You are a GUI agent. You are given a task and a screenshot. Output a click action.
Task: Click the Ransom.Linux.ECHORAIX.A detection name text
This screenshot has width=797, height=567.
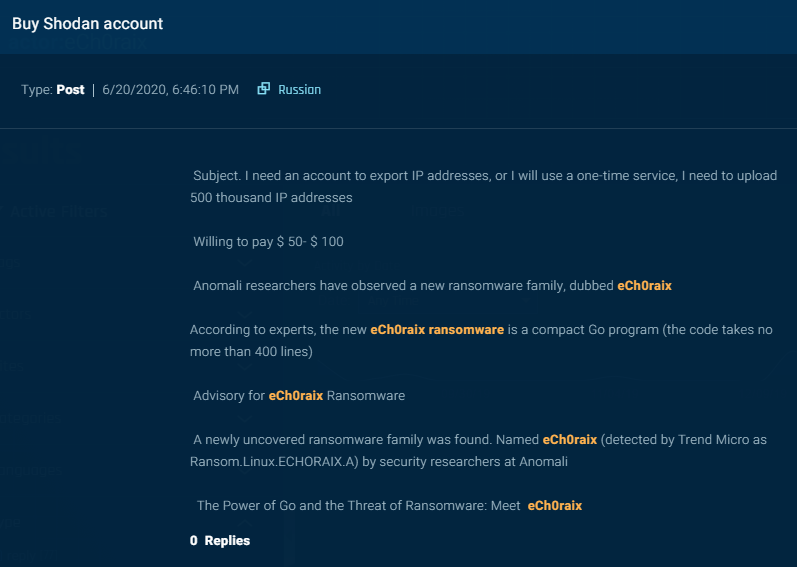[274, 461]
